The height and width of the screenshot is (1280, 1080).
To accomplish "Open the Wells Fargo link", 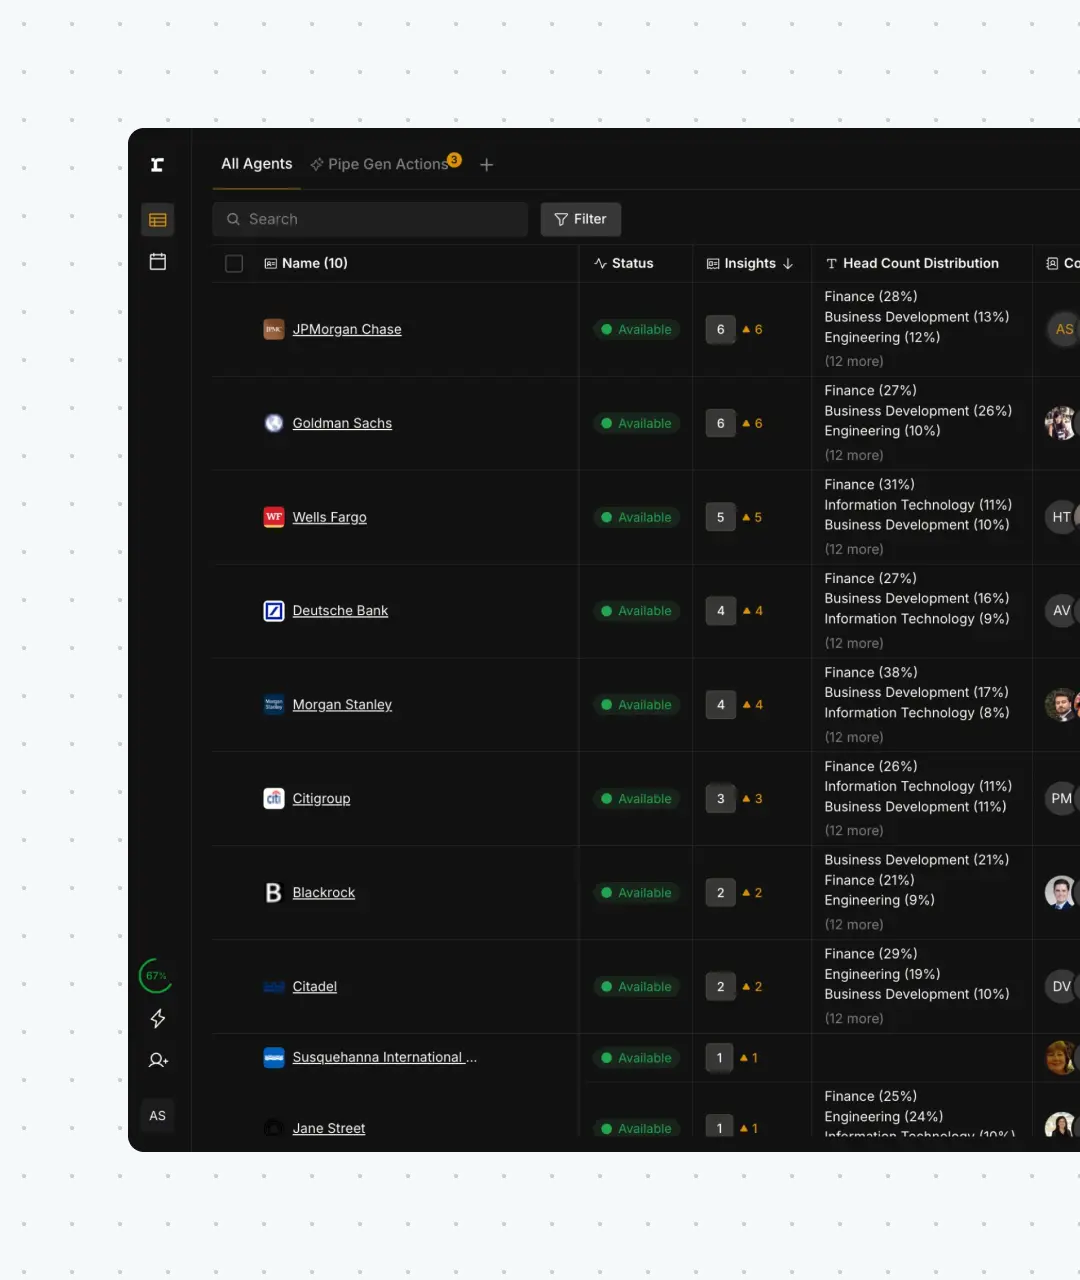I will coord(329,517).
